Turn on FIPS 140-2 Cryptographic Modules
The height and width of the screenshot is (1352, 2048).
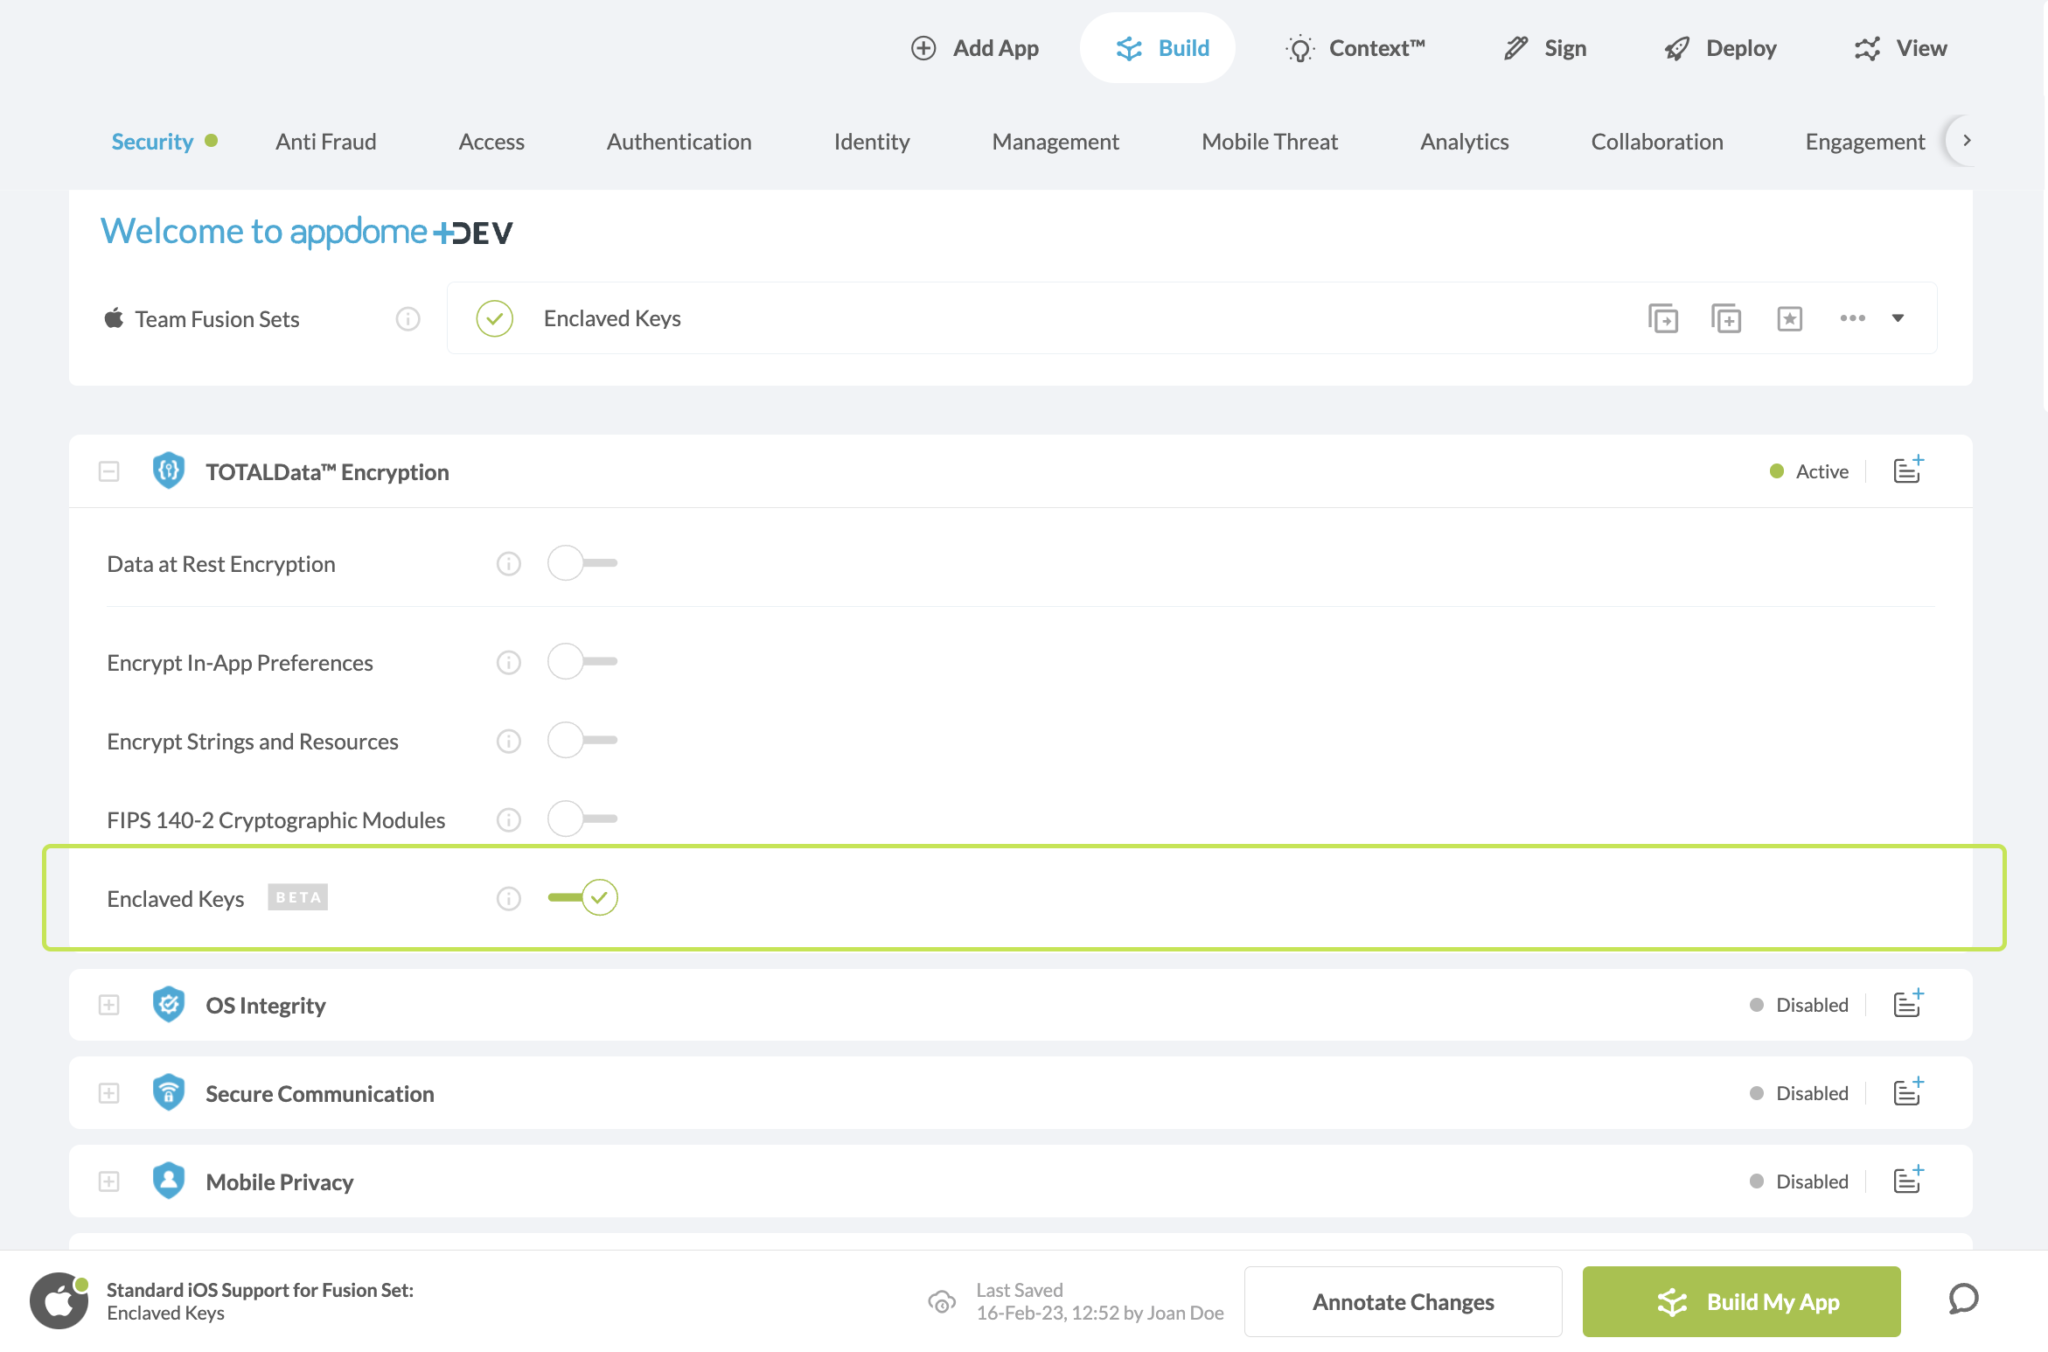[582, 819]
